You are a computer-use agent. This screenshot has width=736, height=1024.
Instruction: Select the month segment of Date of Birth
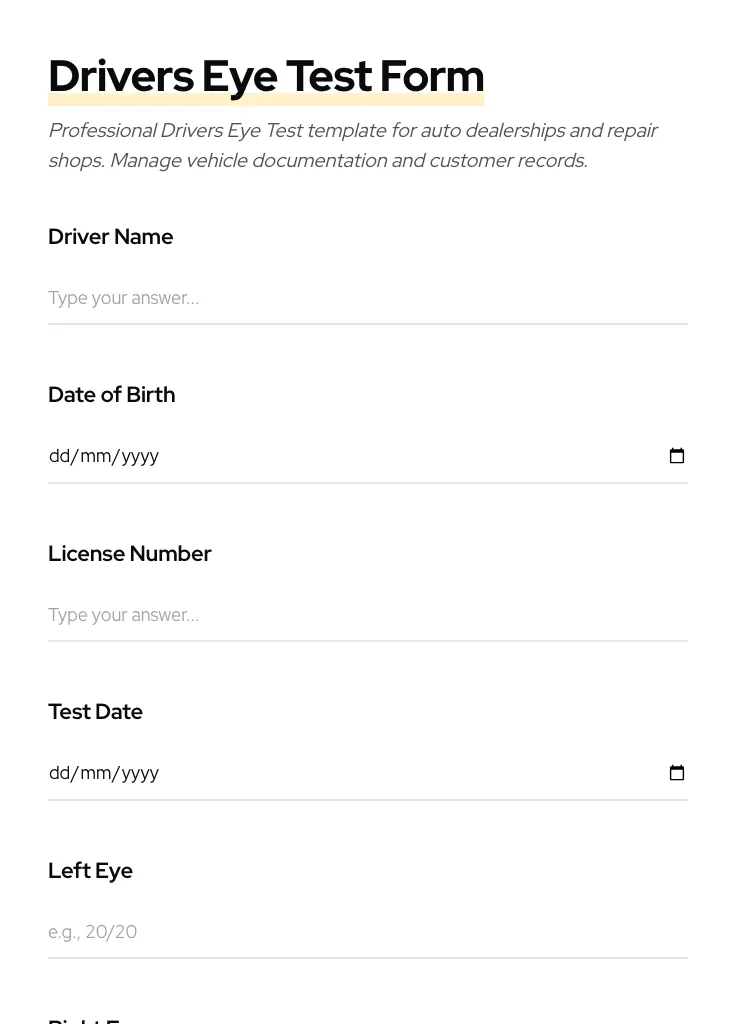pyautogui.click(x=96, y=456)
